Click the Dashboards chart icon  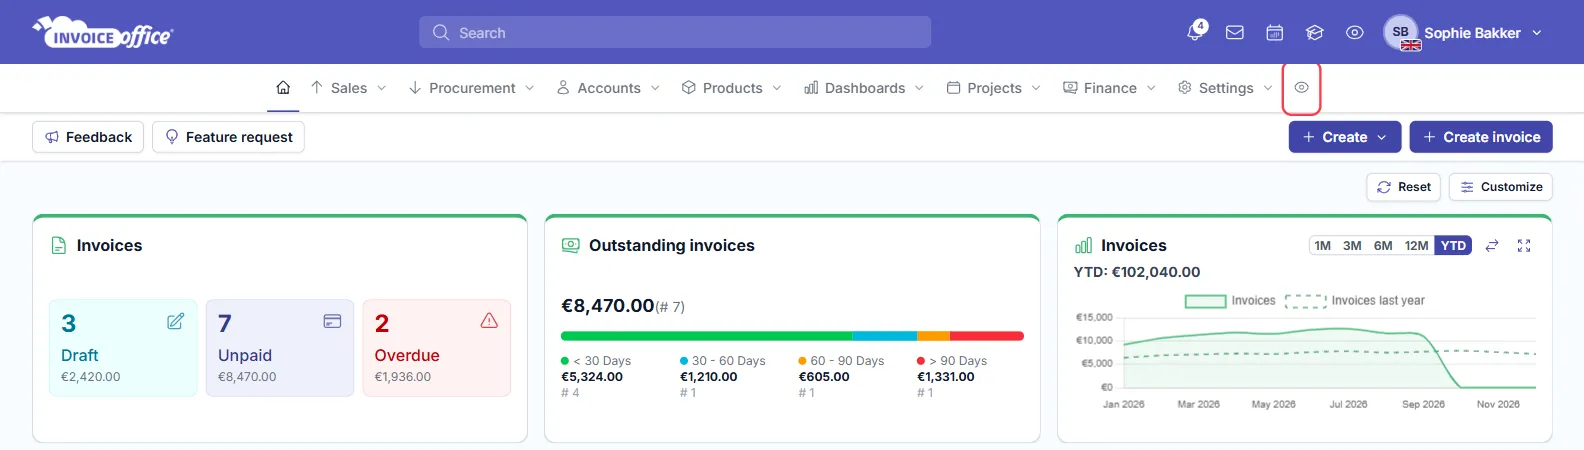(x=811, y=88)
